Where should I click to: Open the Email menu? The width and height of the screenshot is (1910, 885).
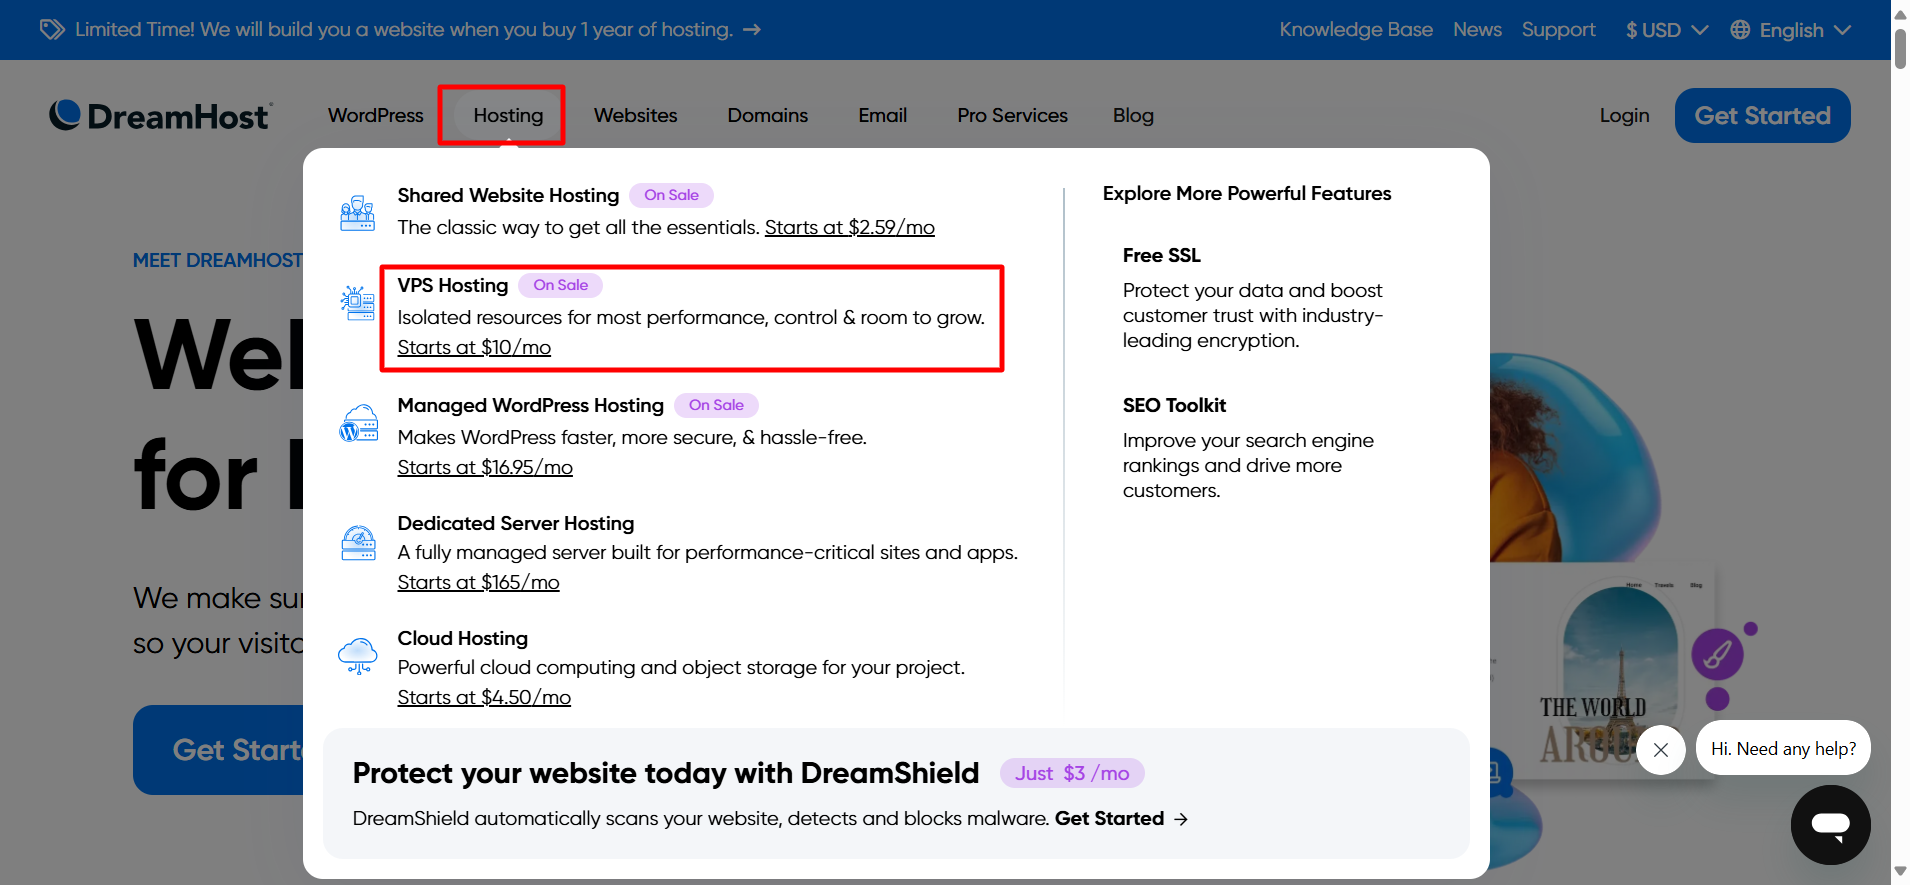(x=883, y=115)
